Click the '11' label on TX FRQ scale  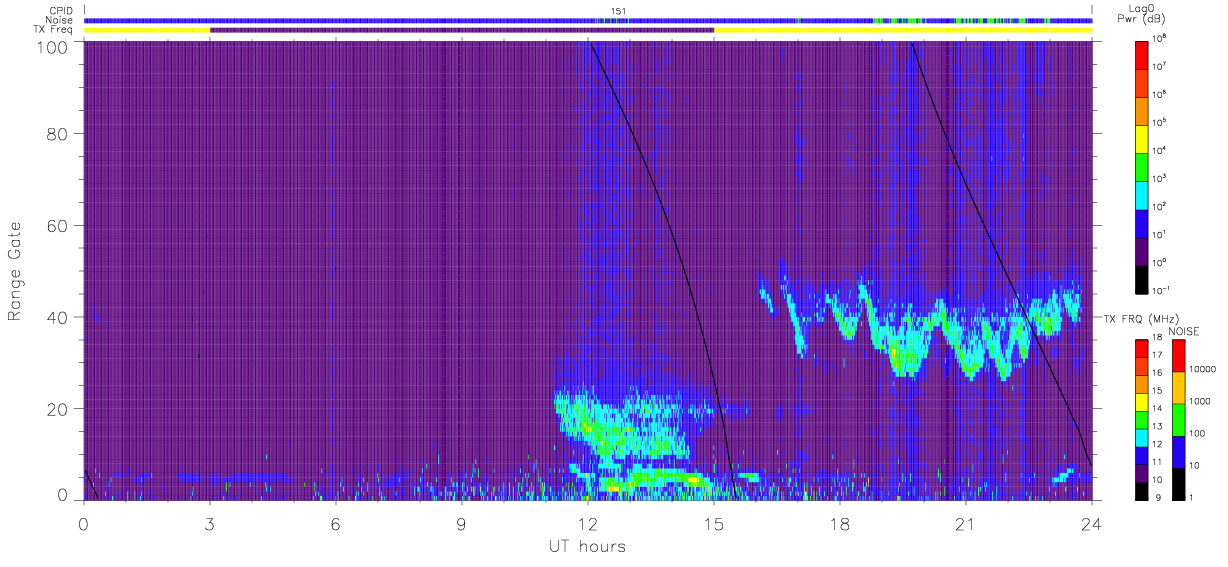(x=1159, y=462)
